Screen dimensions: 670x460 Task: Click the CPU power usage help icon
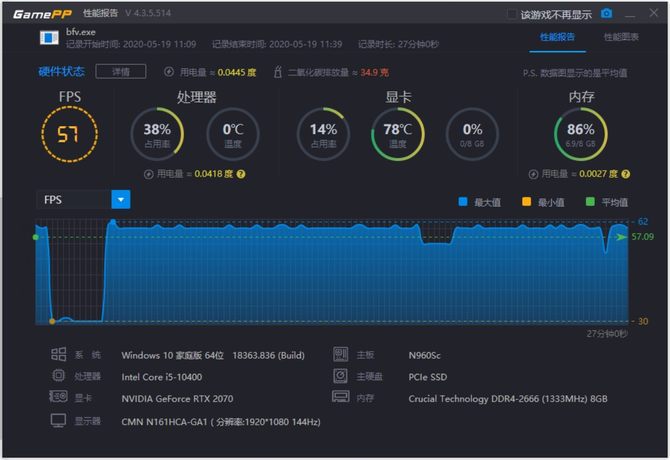coord(241,174)
